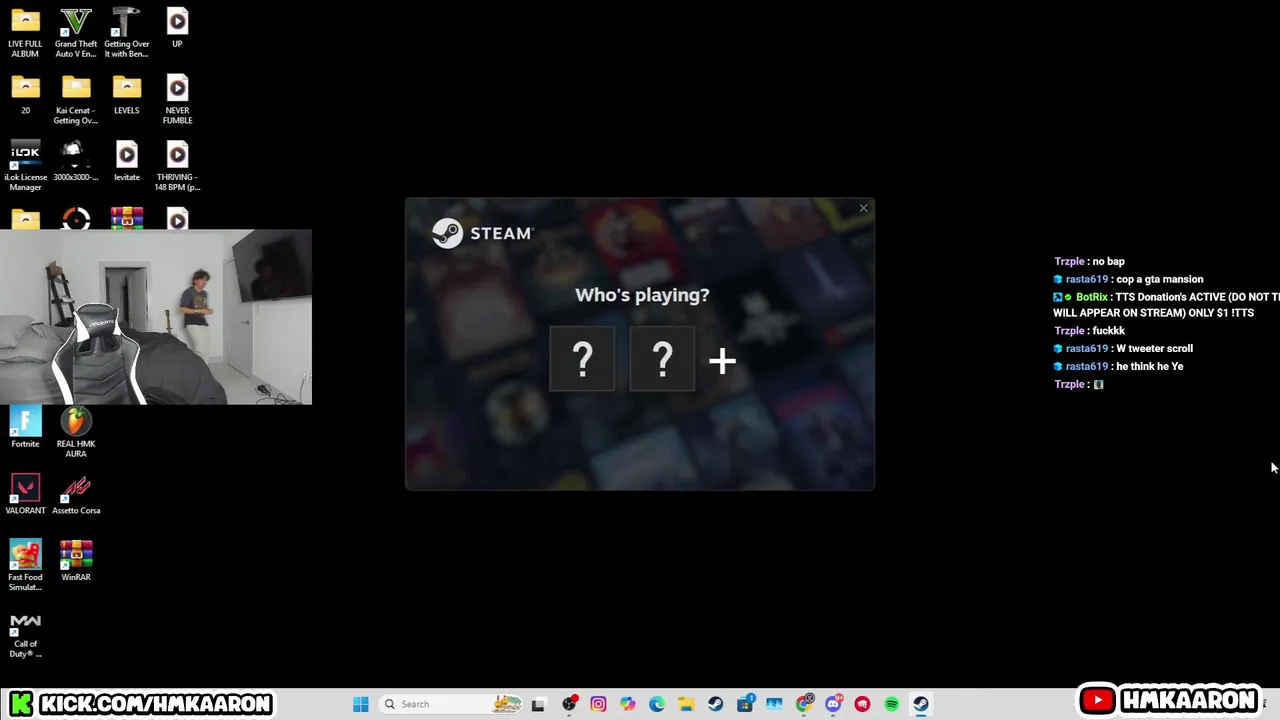The width and height of the screenshot is (1280, 720).
Task: Open the red app icon beside Discord
Action: [x=862, y=704]
